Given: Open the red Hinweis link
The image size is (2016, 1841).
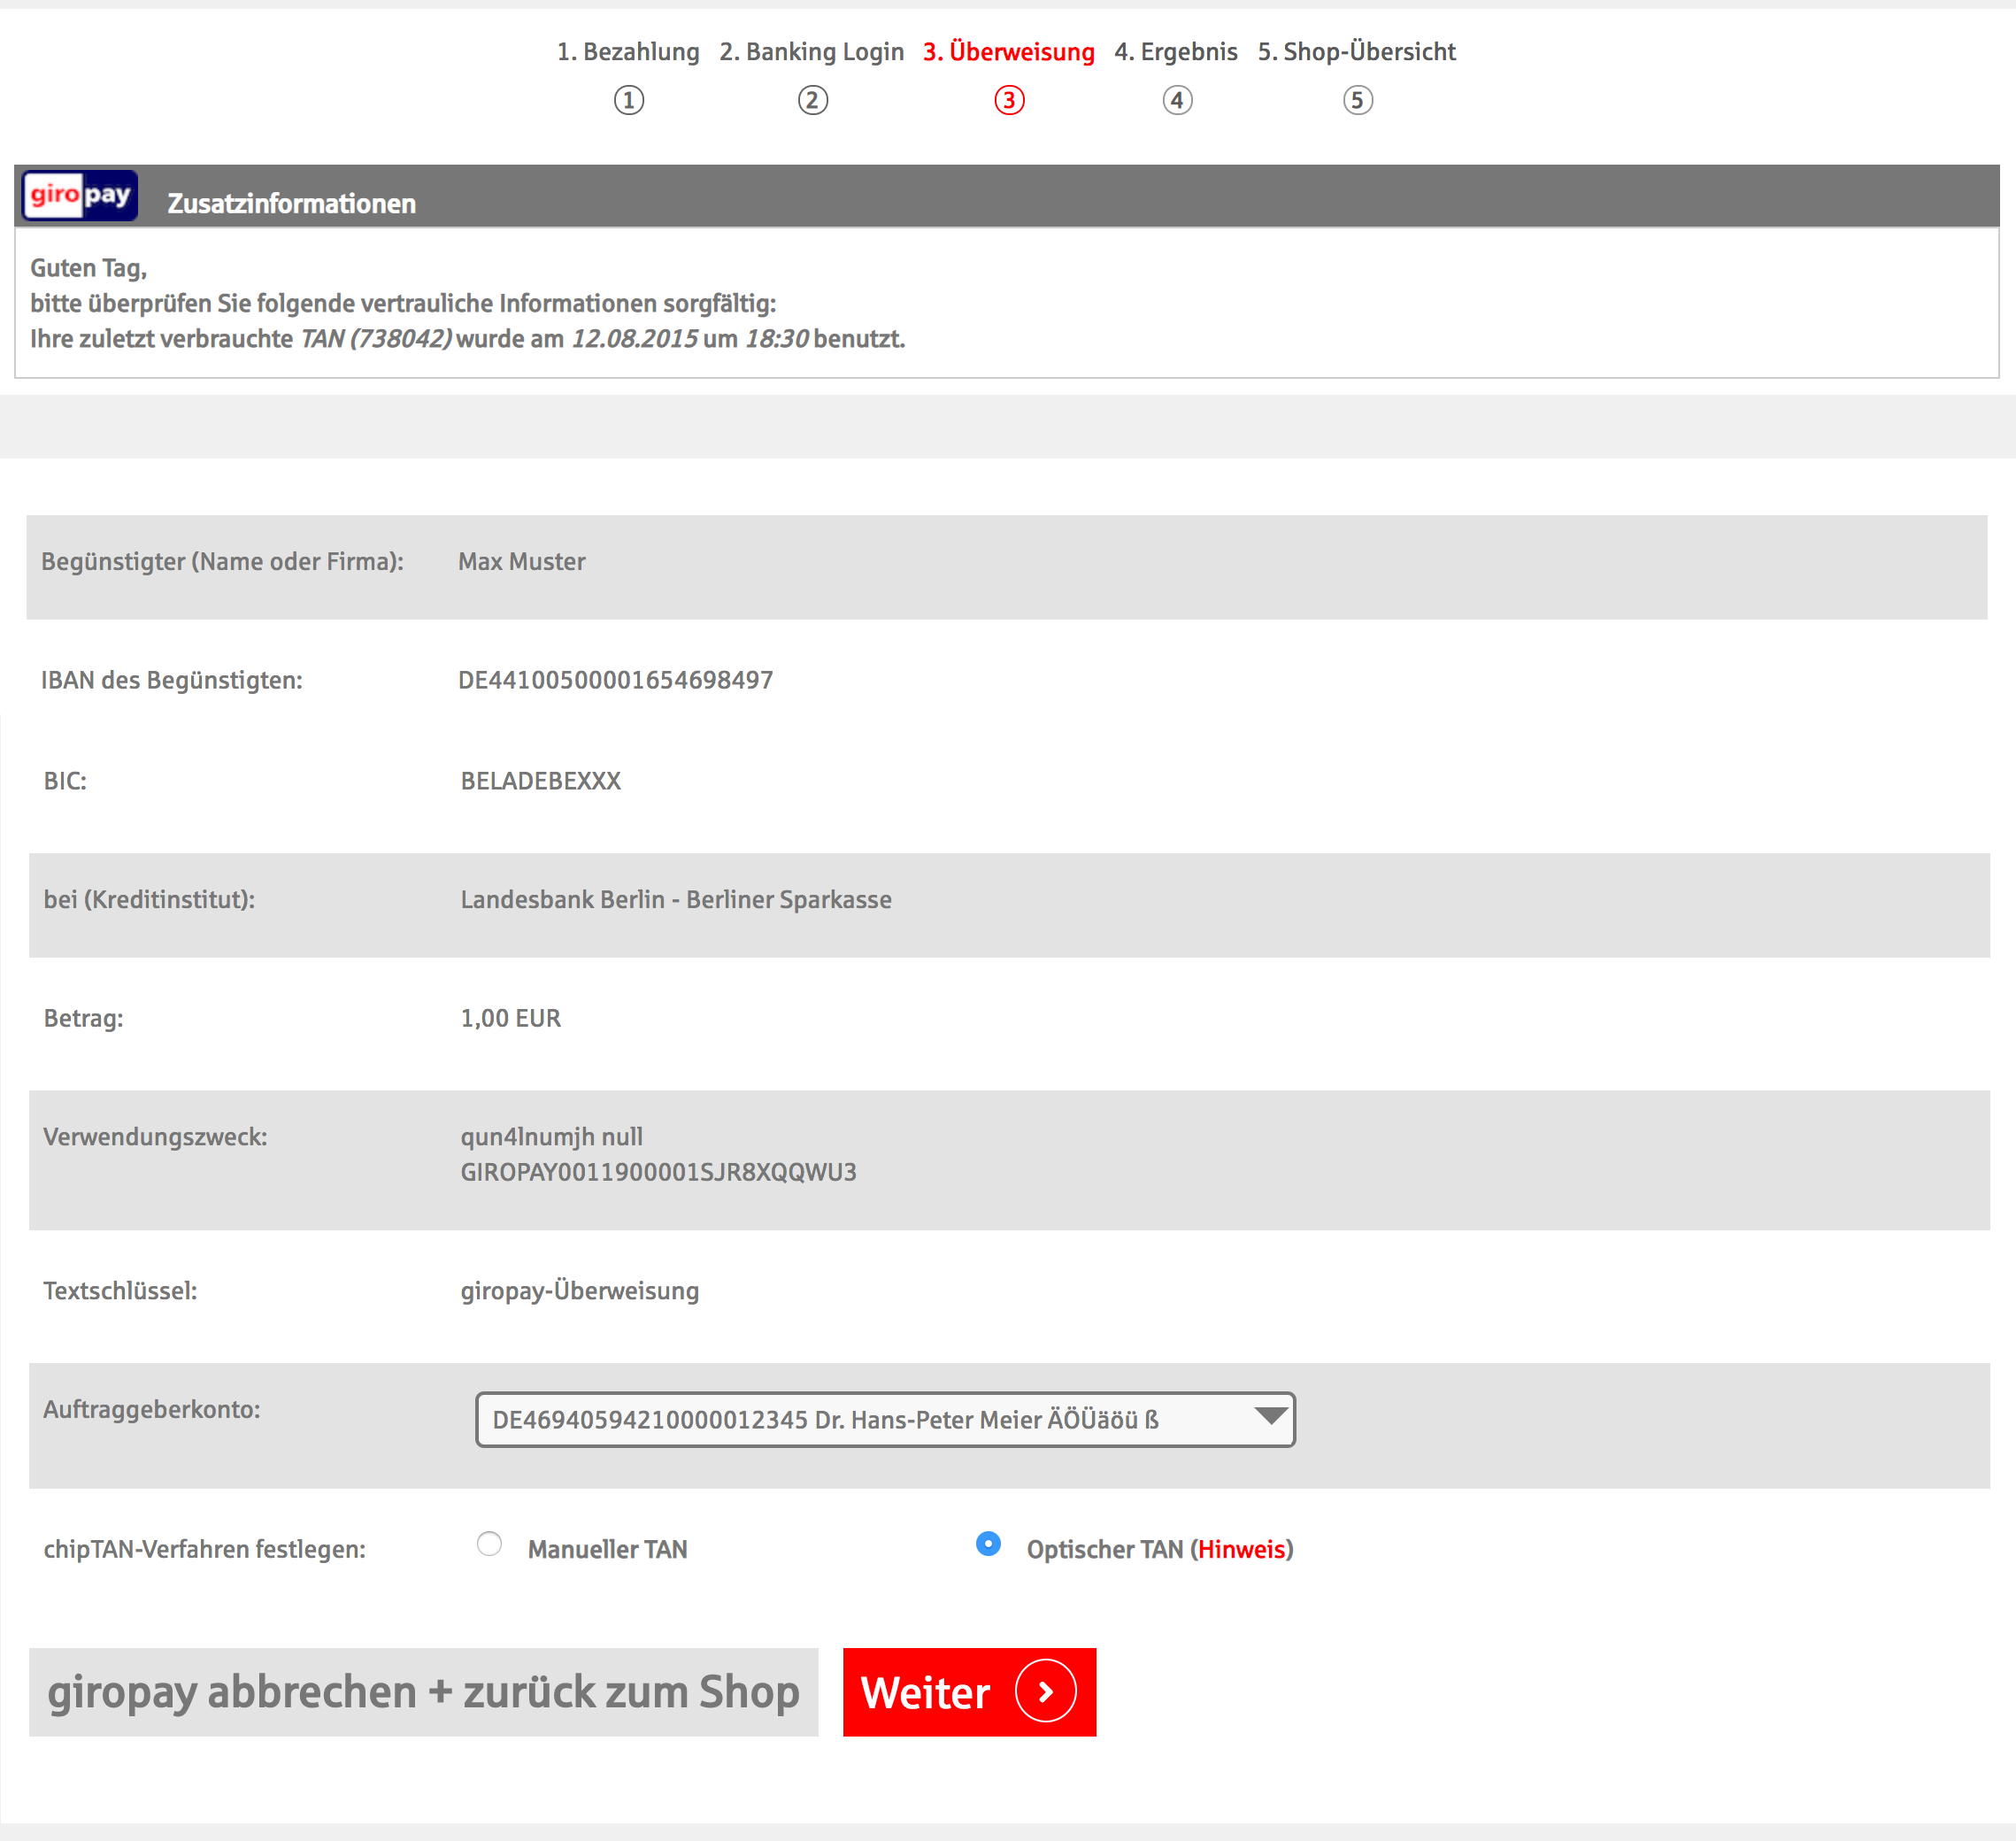Looking at the screenshot, I should [x=1241, y=1549].
